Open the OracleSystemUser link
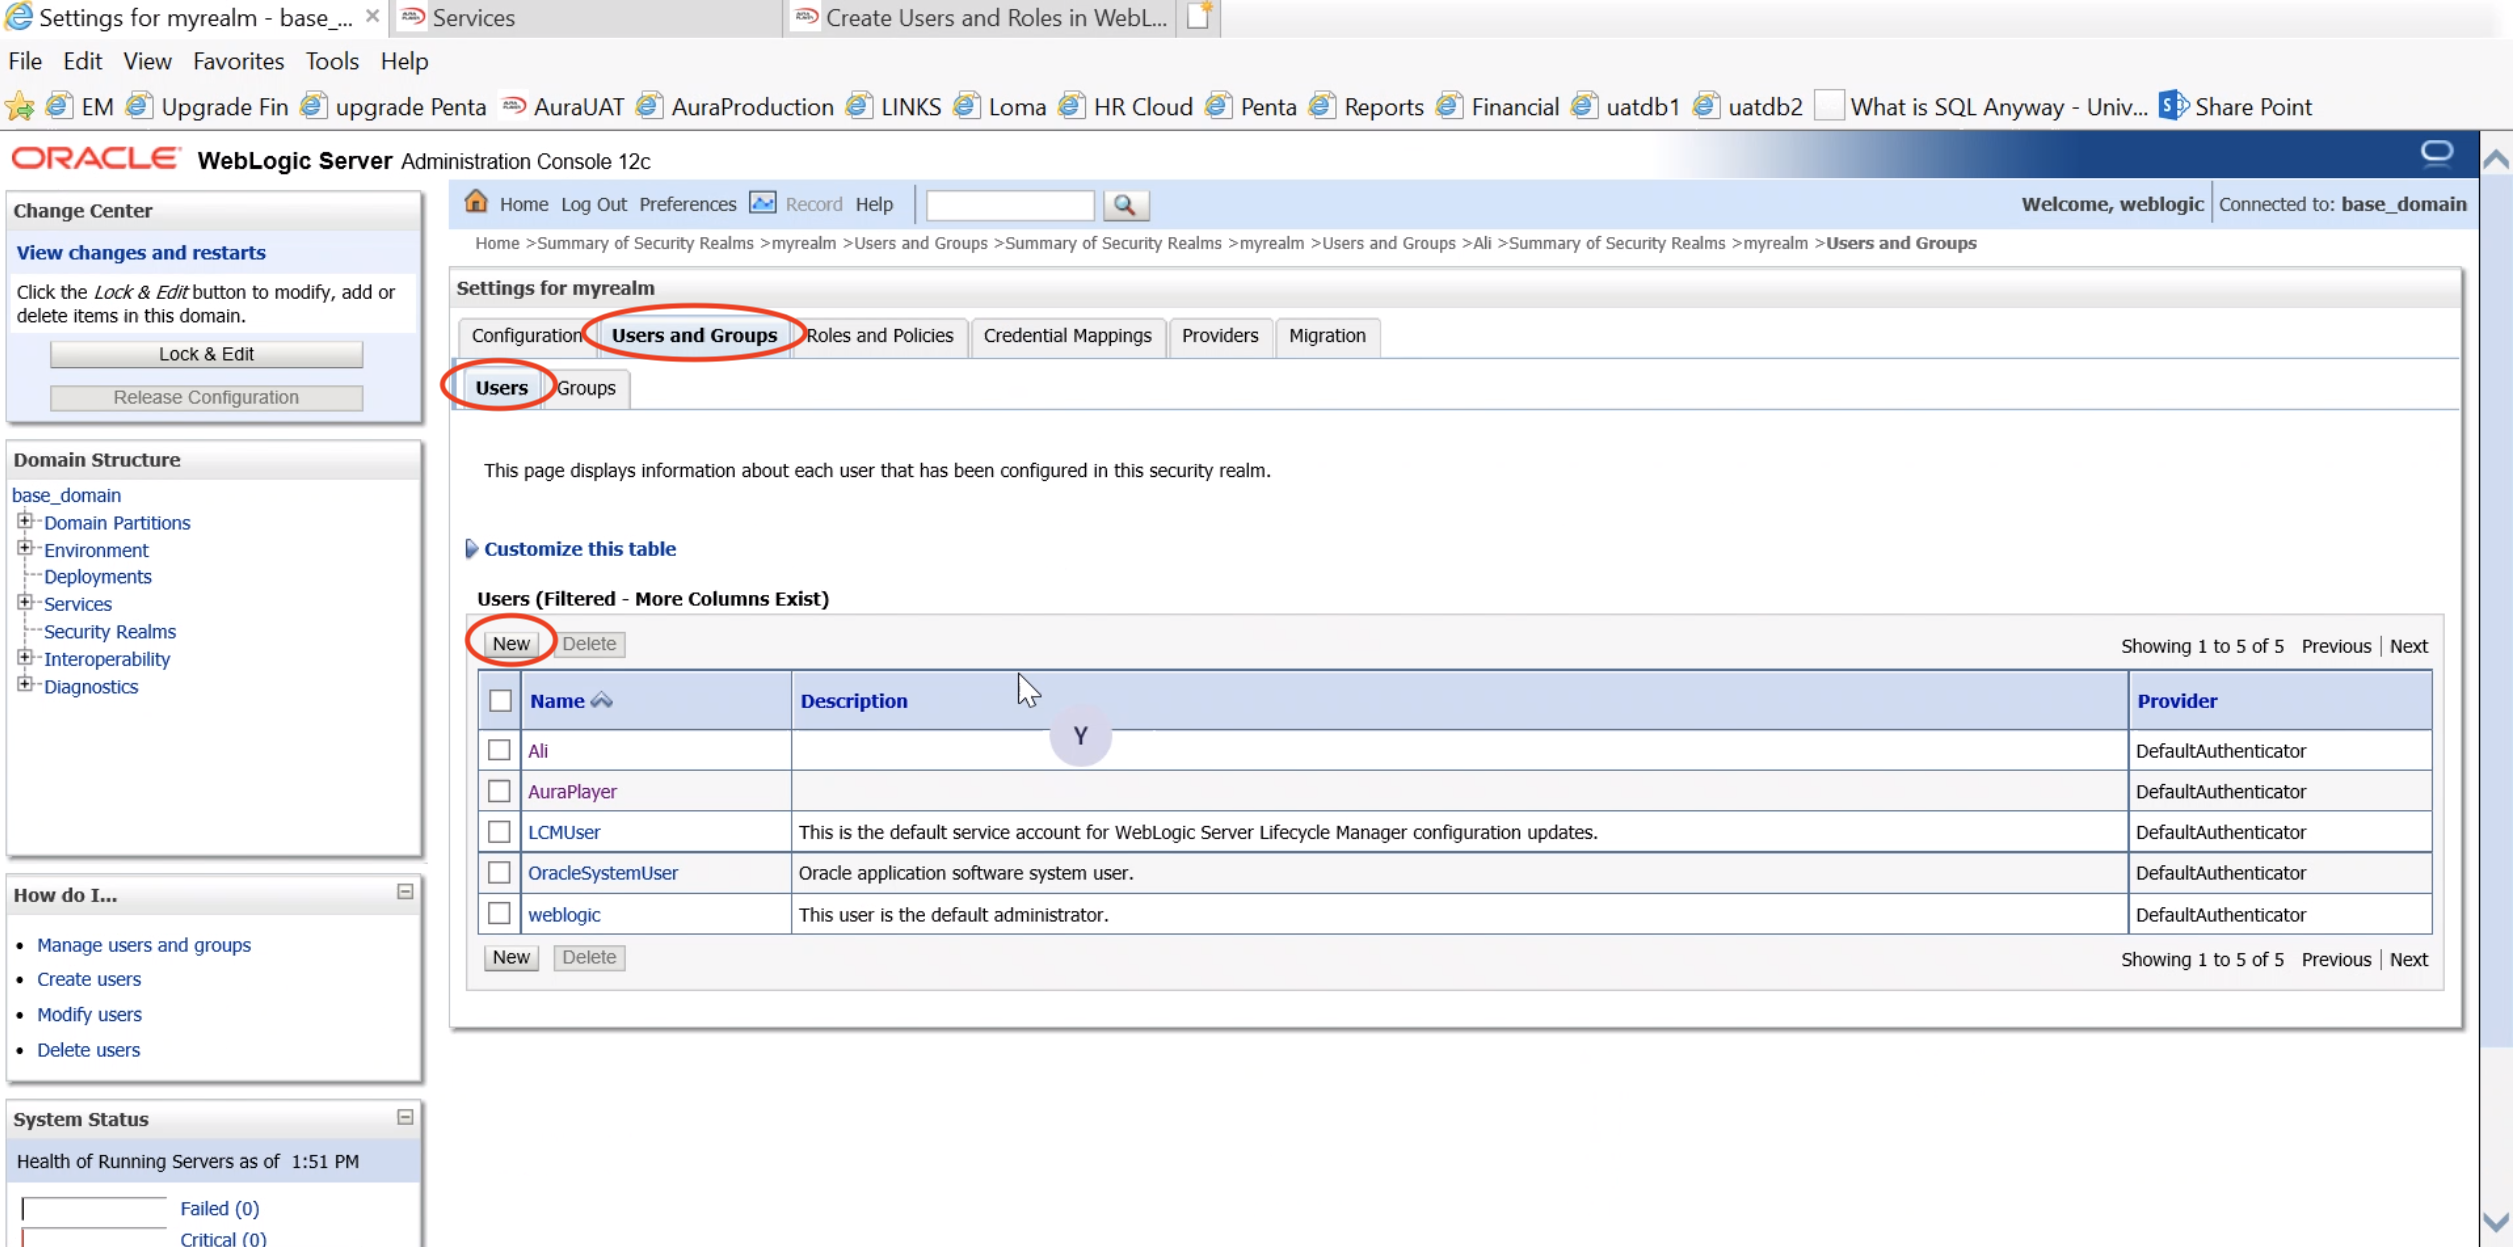 point(603,873)
